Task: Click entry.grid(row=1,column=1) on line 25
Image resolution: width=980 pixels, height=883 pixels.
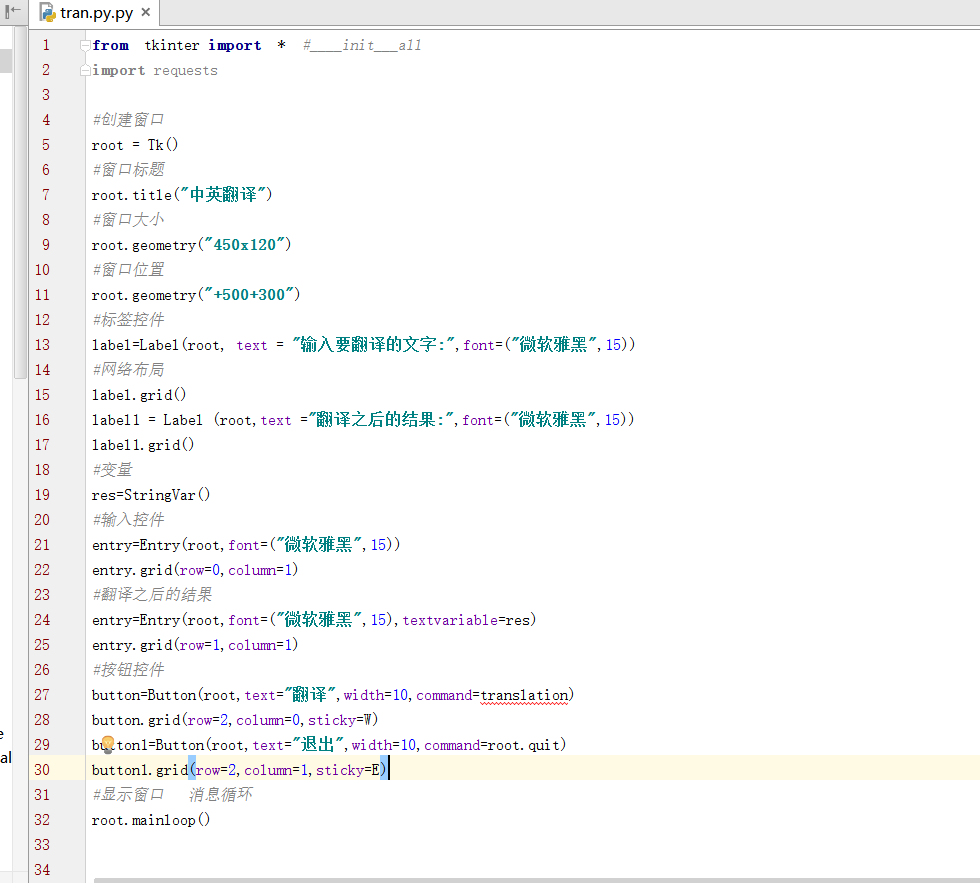Action: (x=194, y=645)
